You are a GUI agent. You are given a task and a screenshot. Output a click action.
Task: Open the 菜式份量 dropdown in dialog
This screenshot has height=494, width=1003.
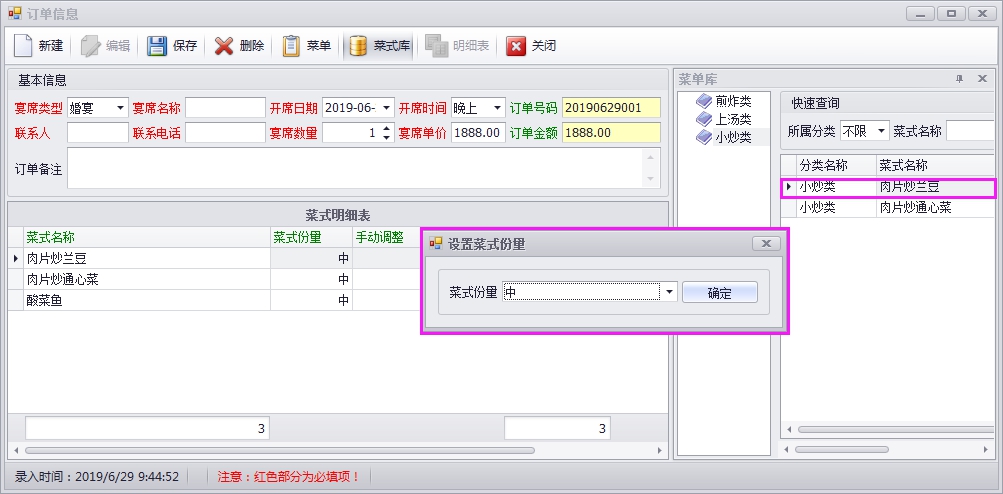click(x=669, y=292)
